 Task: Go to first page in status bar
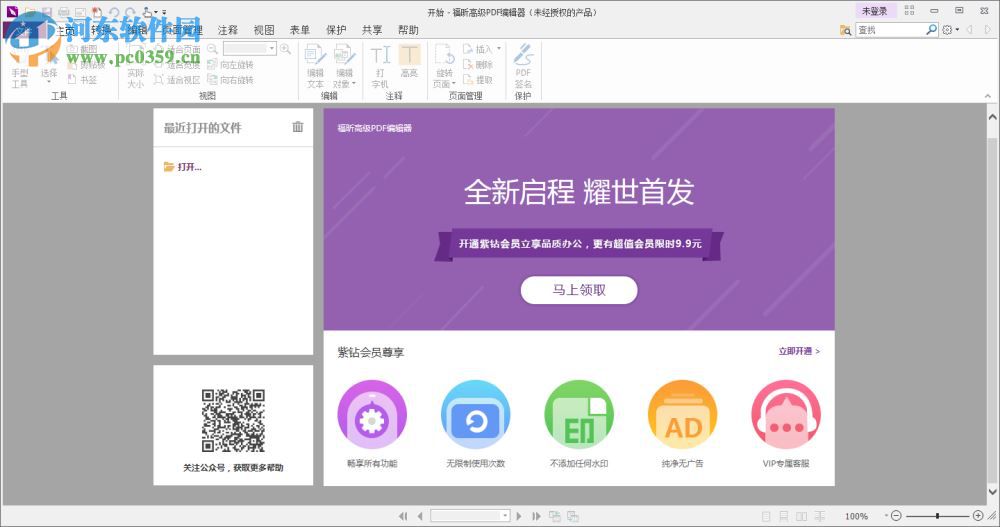[403, 516]
